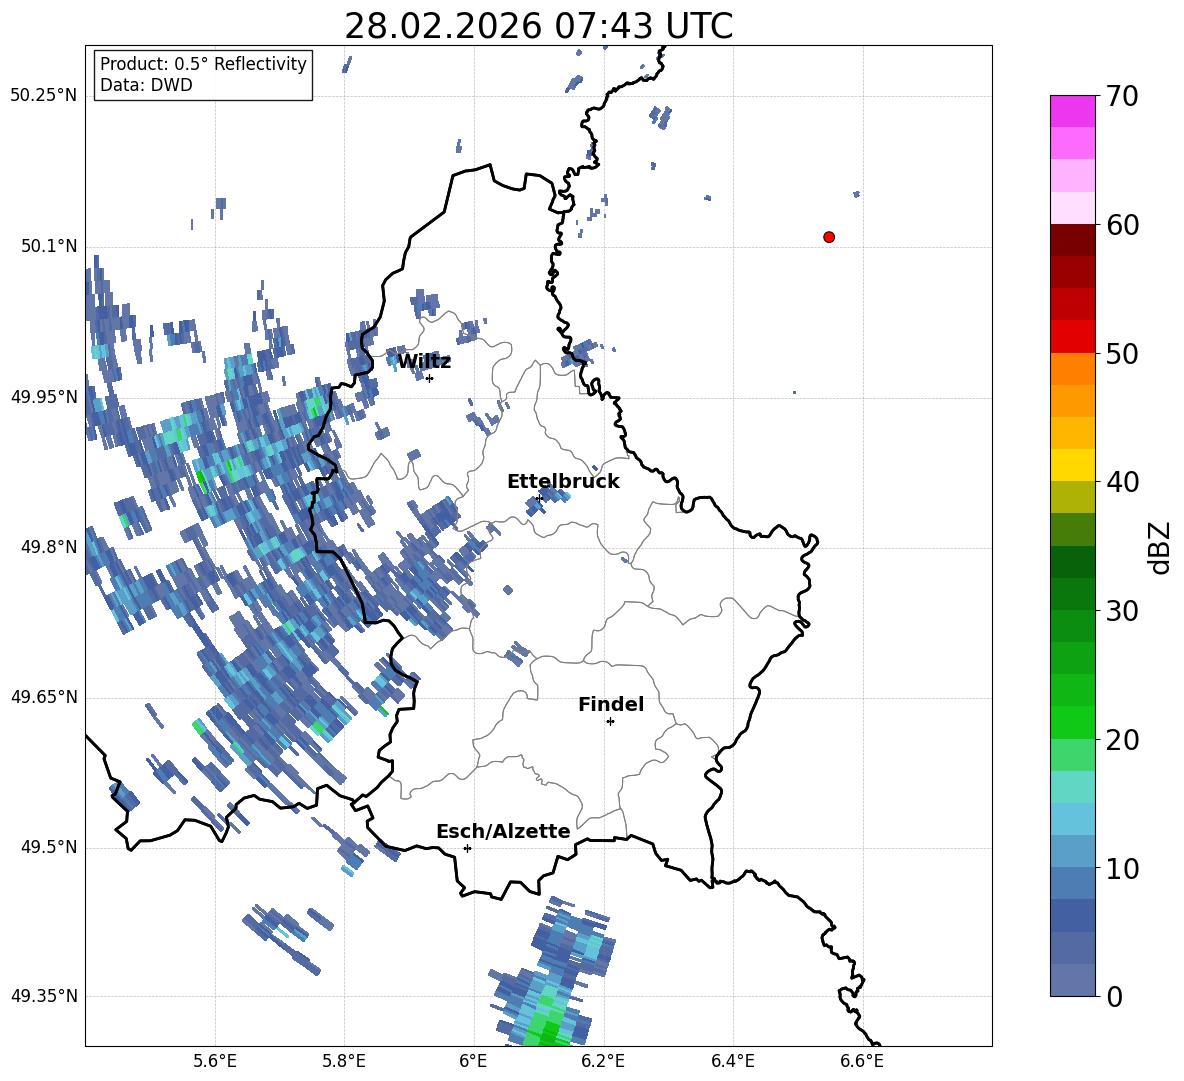Click the 49.8°N latitude label
This screenshot has width=1184, height=1081.
[x=49, y=547]
